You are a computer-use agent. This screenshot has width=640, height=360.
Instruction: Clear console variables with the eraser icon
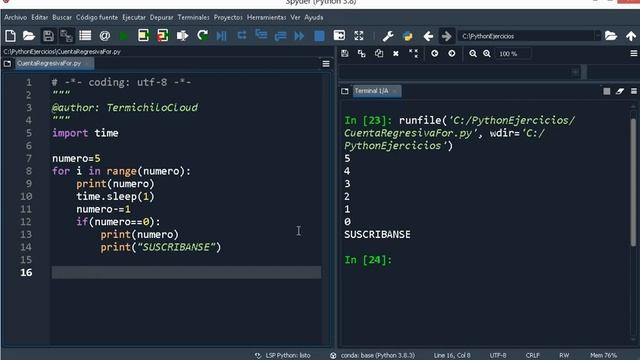tap(620, 91)
